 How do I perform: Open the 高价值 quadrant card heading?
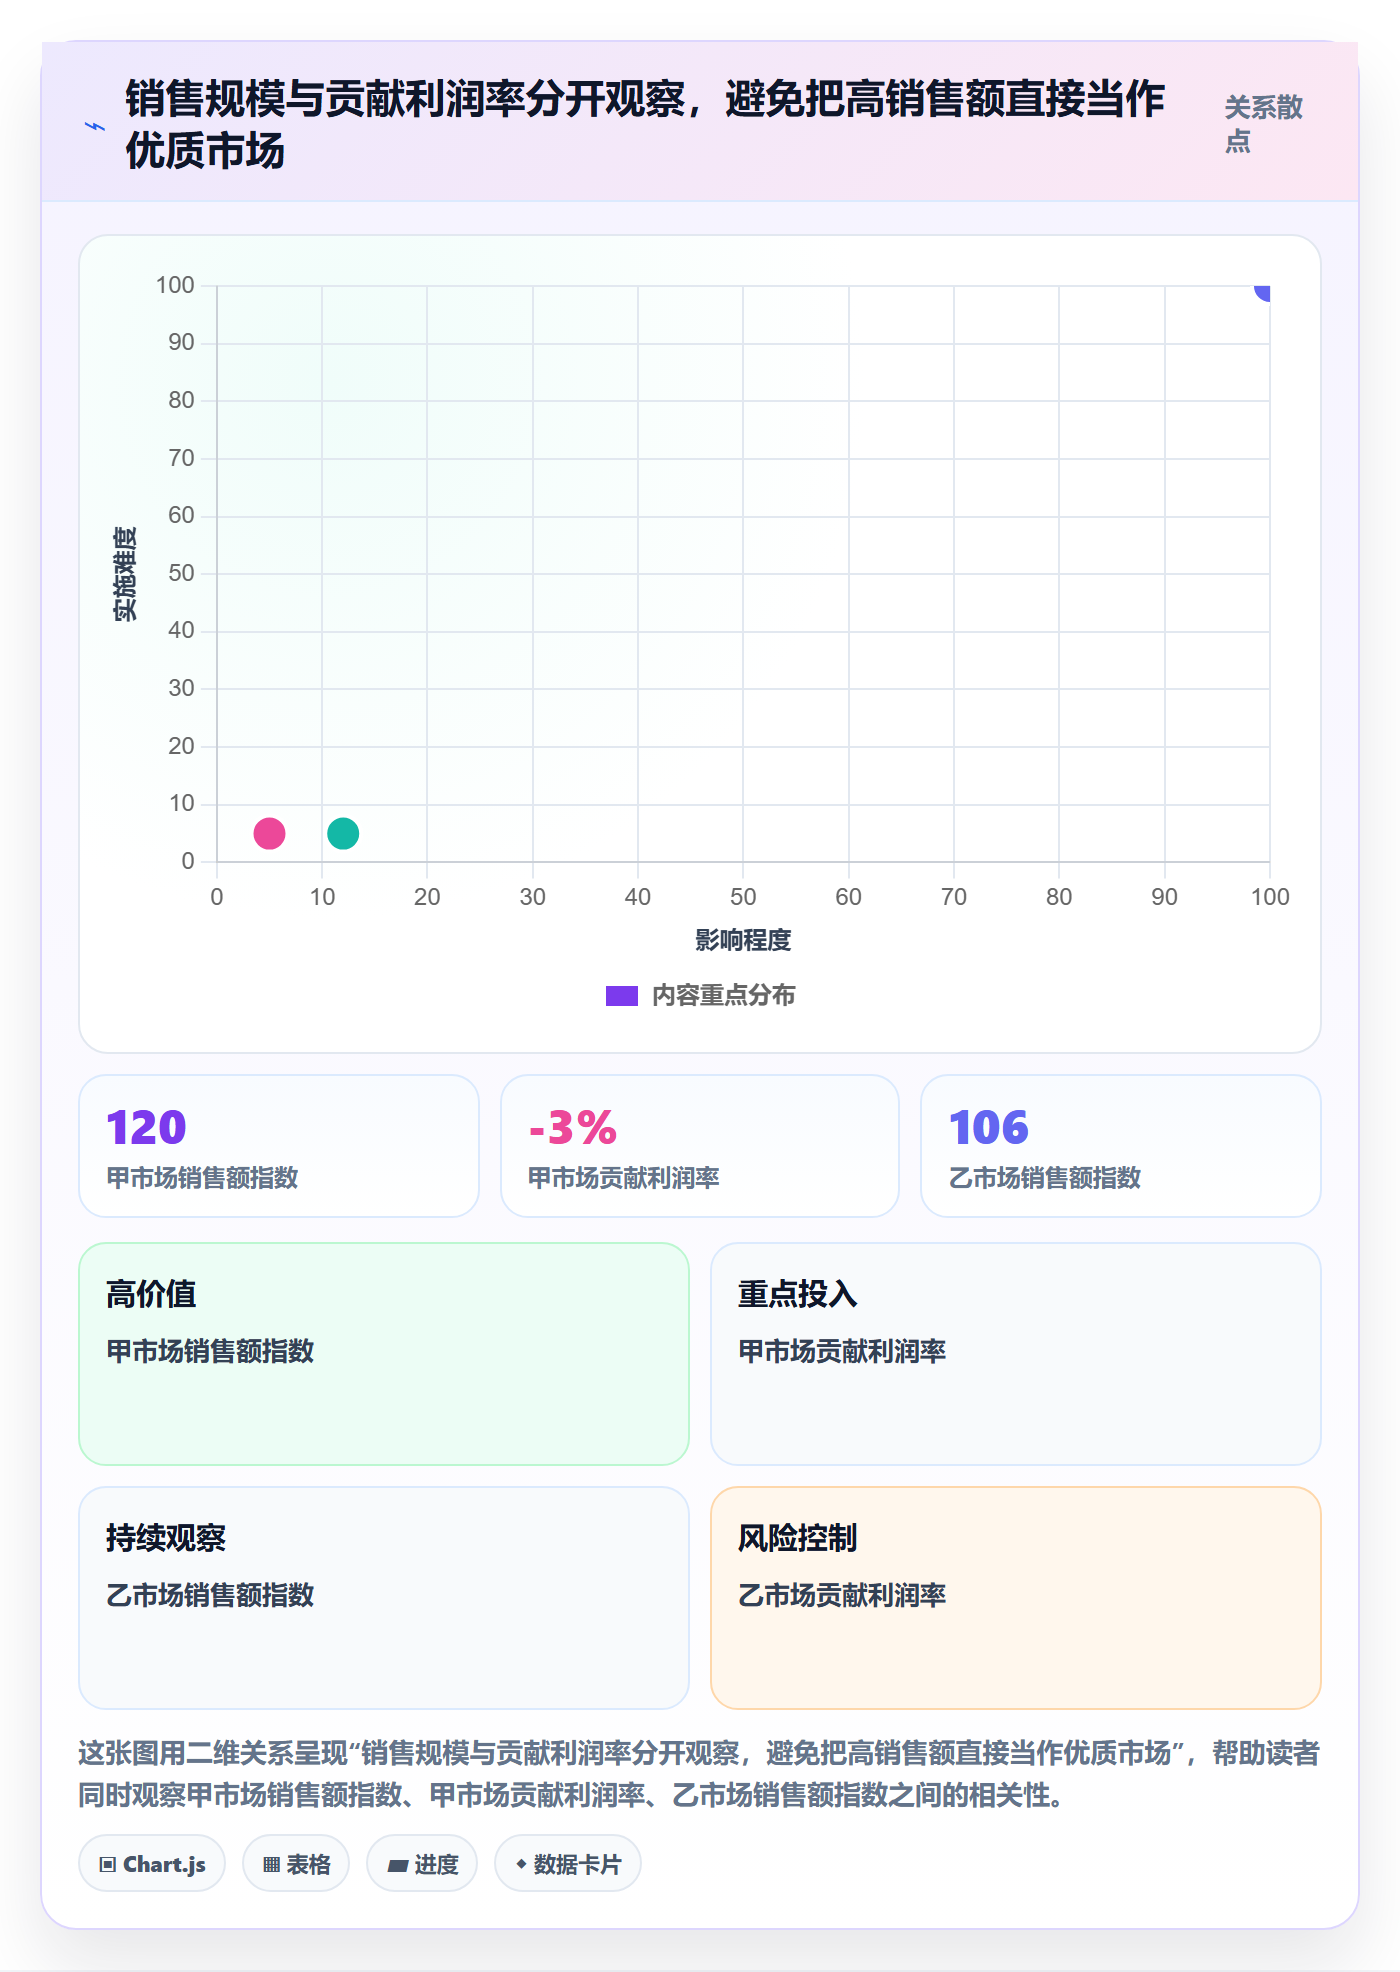151,1294
